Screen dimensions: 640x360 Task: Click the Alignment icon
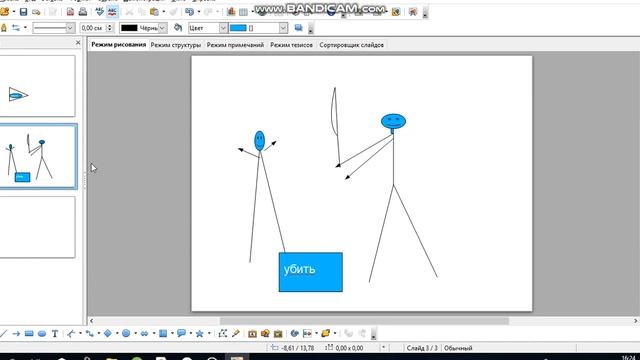(x=307, y=334)
